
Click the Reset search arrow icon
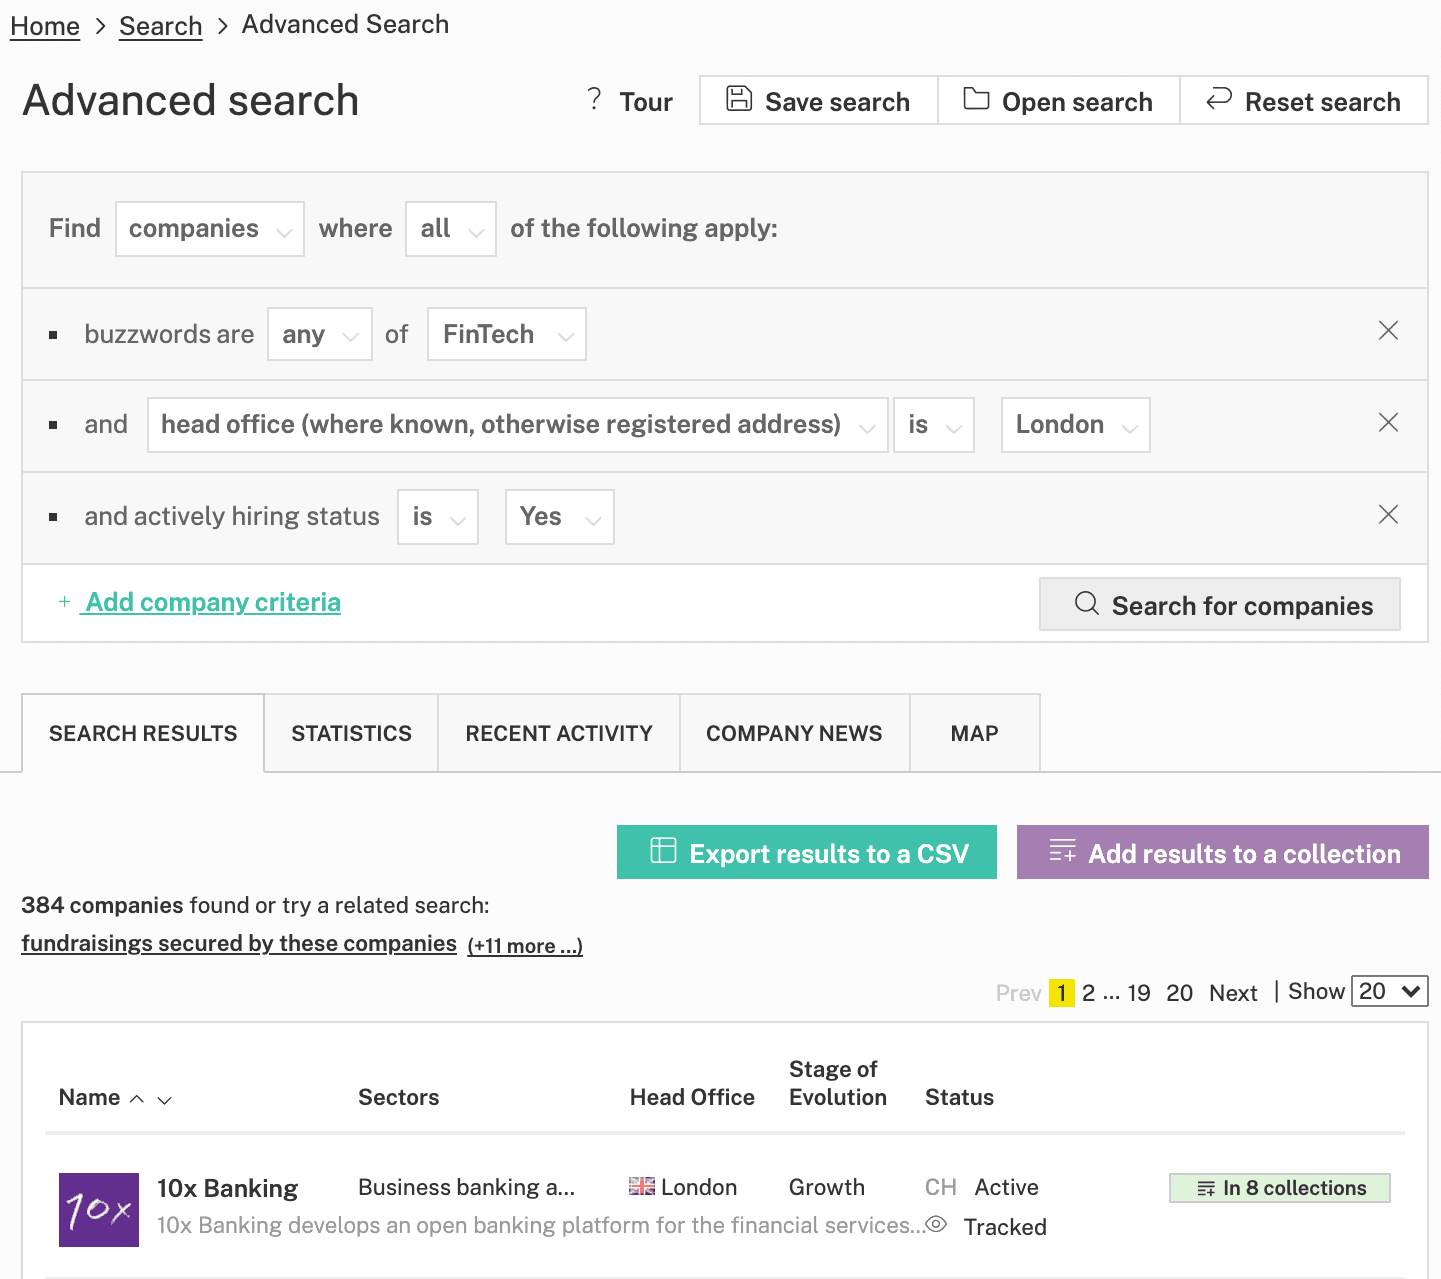[x=1219, y=99]
